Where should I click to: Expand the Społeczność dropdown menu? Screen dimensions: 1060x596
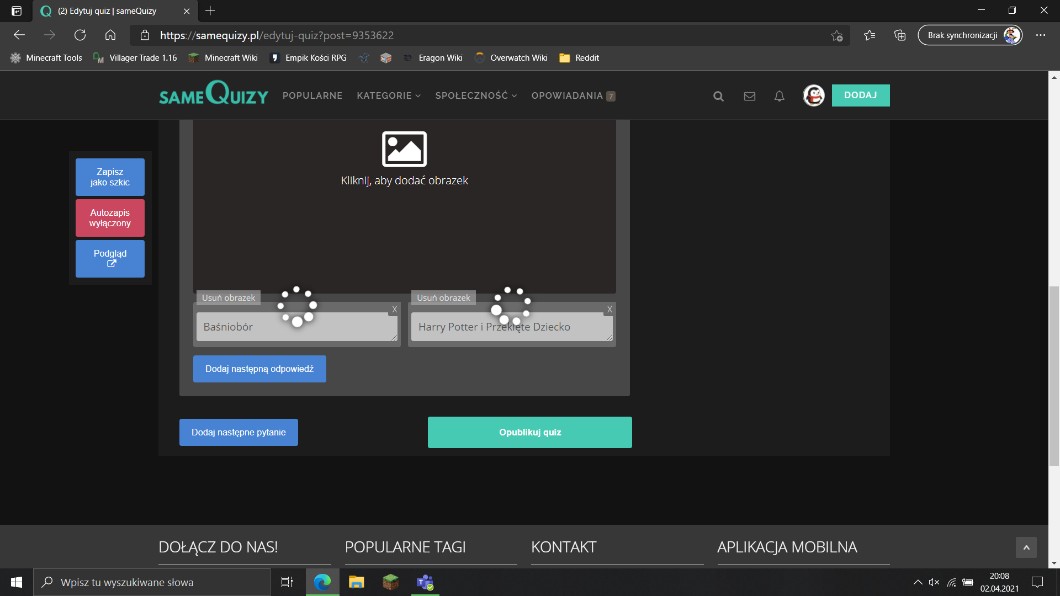[474, 96]
